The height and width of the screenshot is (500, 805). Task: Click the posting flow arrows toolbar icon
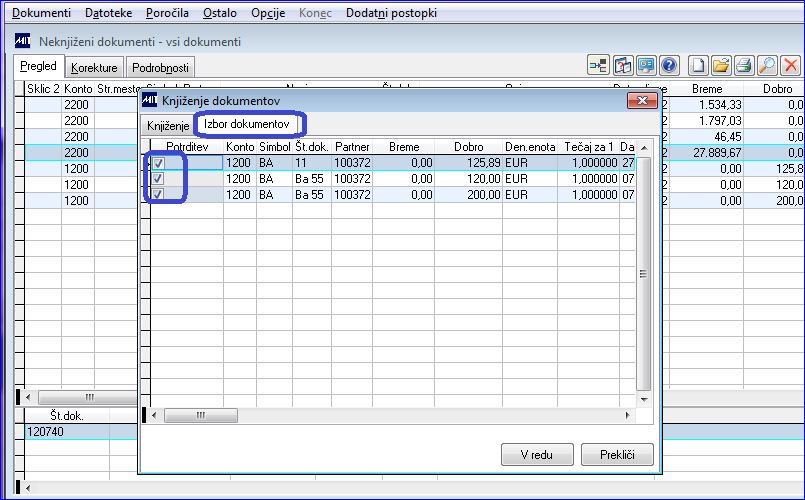(x=598, y=66)
